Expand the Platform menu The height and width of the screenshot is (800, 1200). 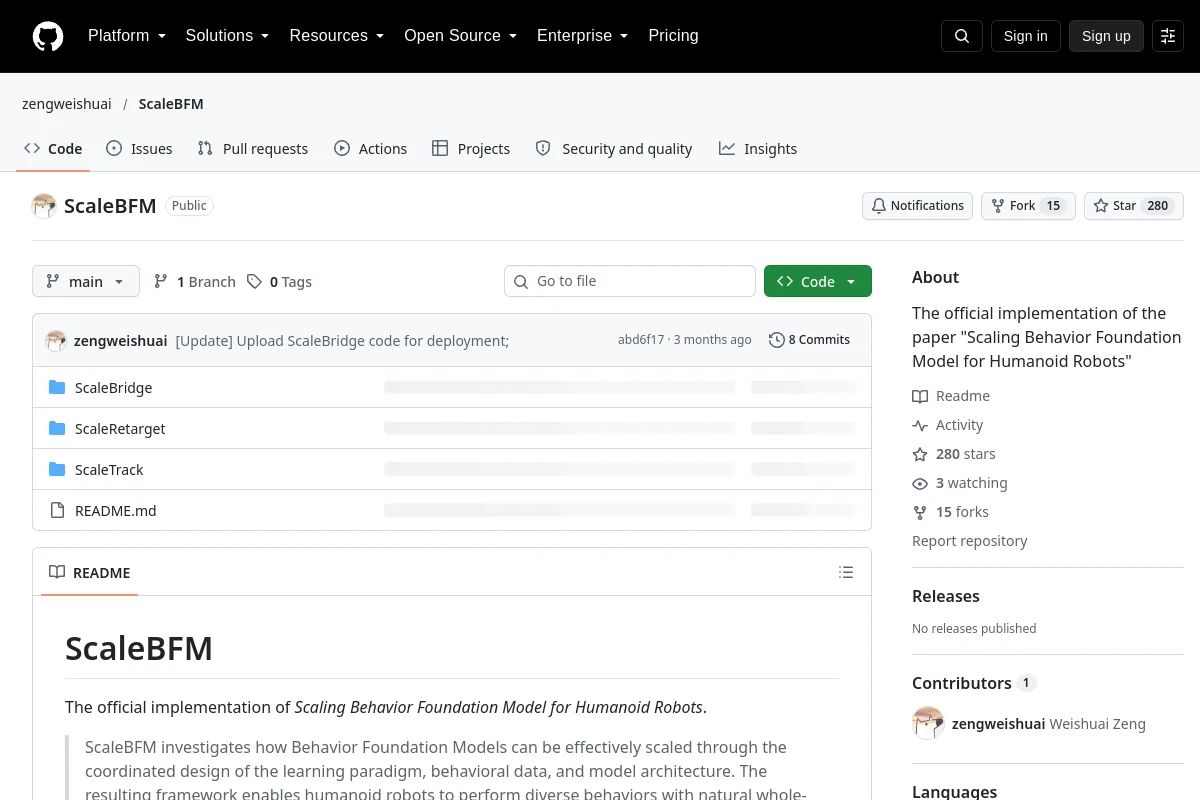coord(127,36)
